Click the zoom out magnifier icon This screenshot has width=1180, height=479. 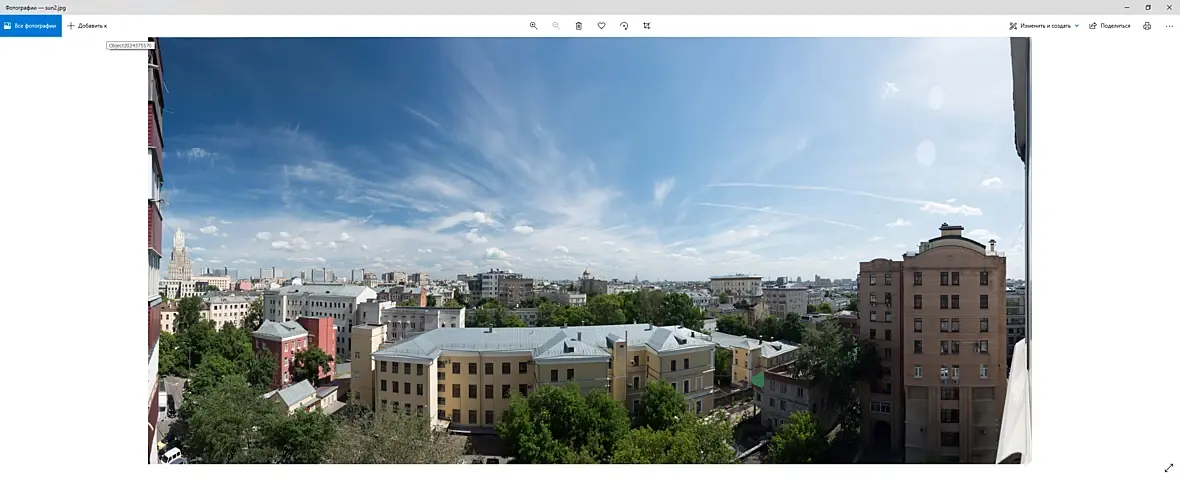(x=556, y=26)
